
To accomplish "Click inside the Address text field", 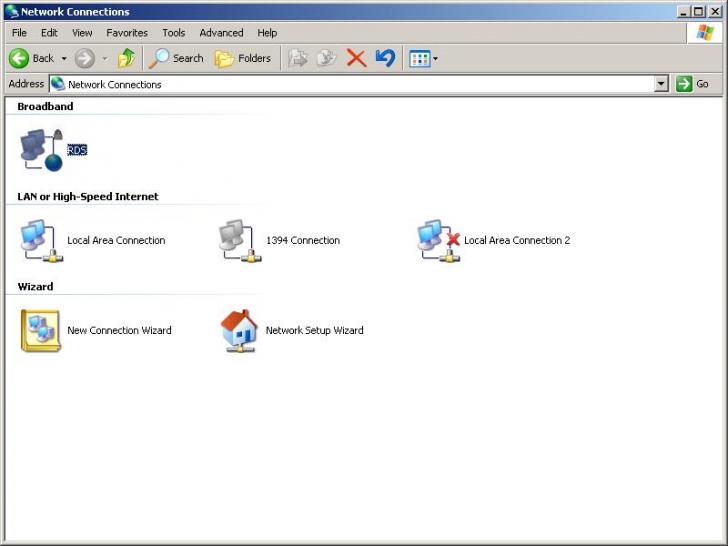I will coord(350,85).
